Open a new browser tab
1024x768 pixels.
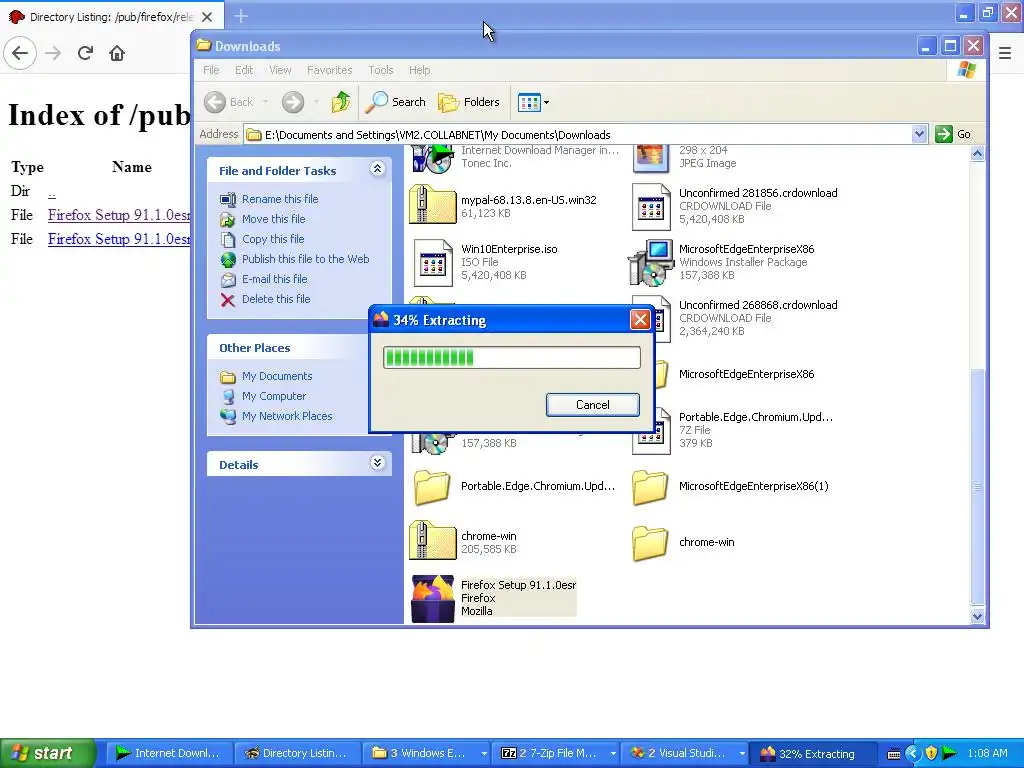pyautogui.click(x=241, y=16)
